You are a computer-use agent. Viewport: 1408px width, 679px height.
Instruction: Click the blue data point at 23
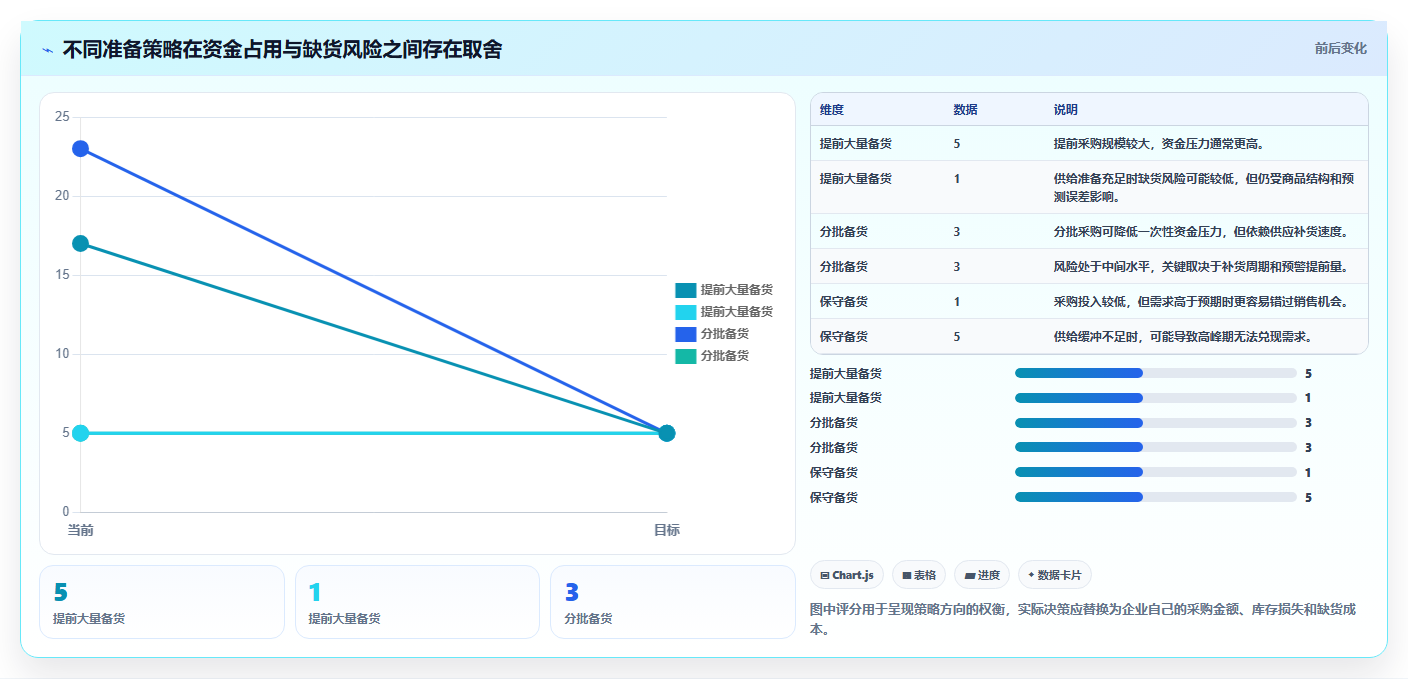(80, 149)
